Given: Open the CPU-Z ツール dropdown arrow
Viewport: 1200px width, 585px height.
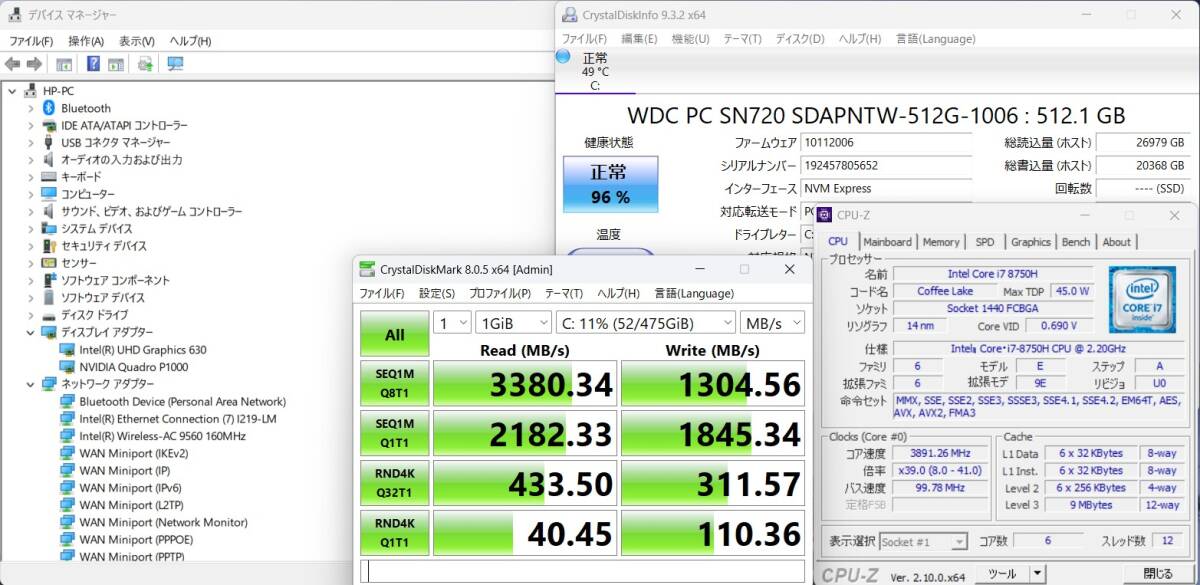Looking at the screenshot, I should pos(1038,573).
